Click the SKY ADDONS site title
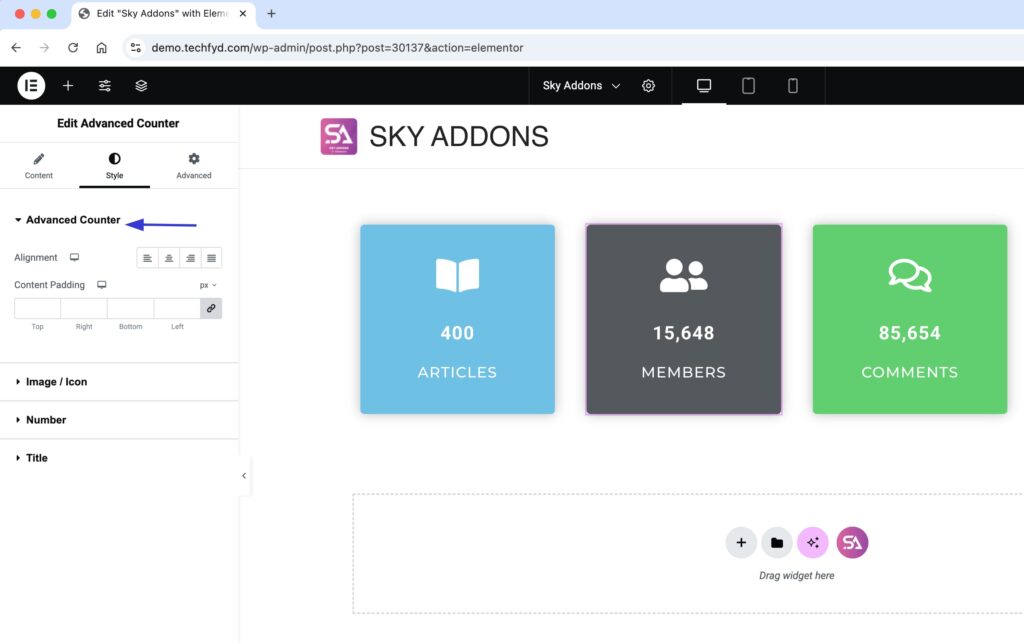 tap(458, 136)
